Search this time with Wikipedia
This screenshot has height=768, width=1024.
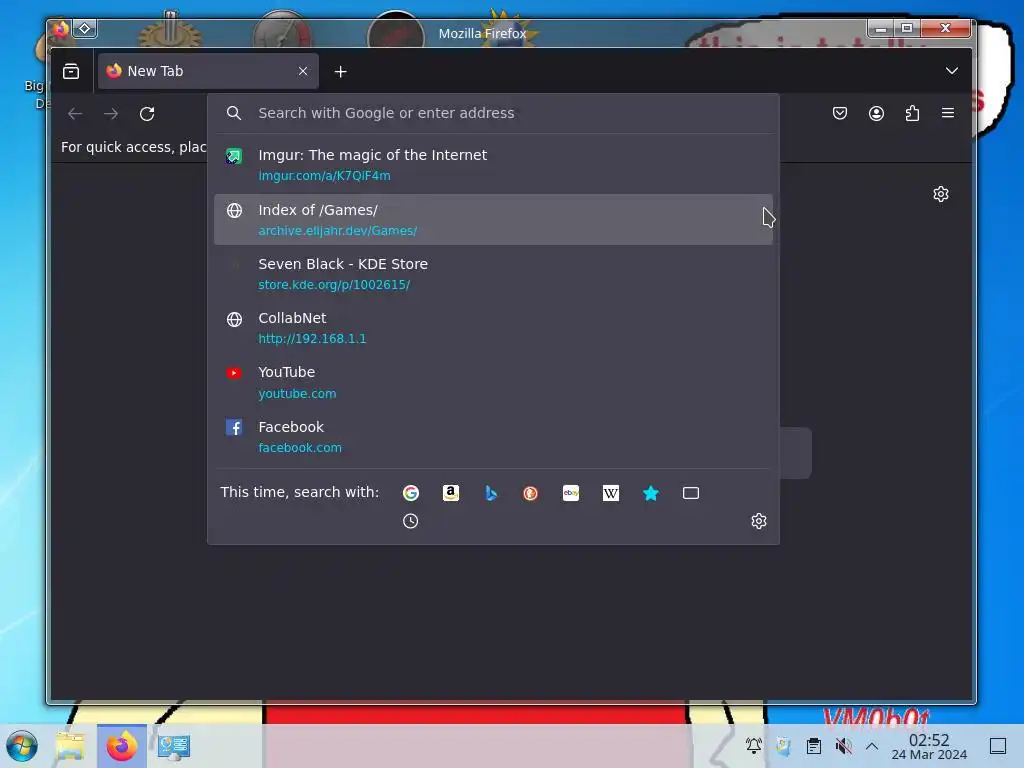611,493
